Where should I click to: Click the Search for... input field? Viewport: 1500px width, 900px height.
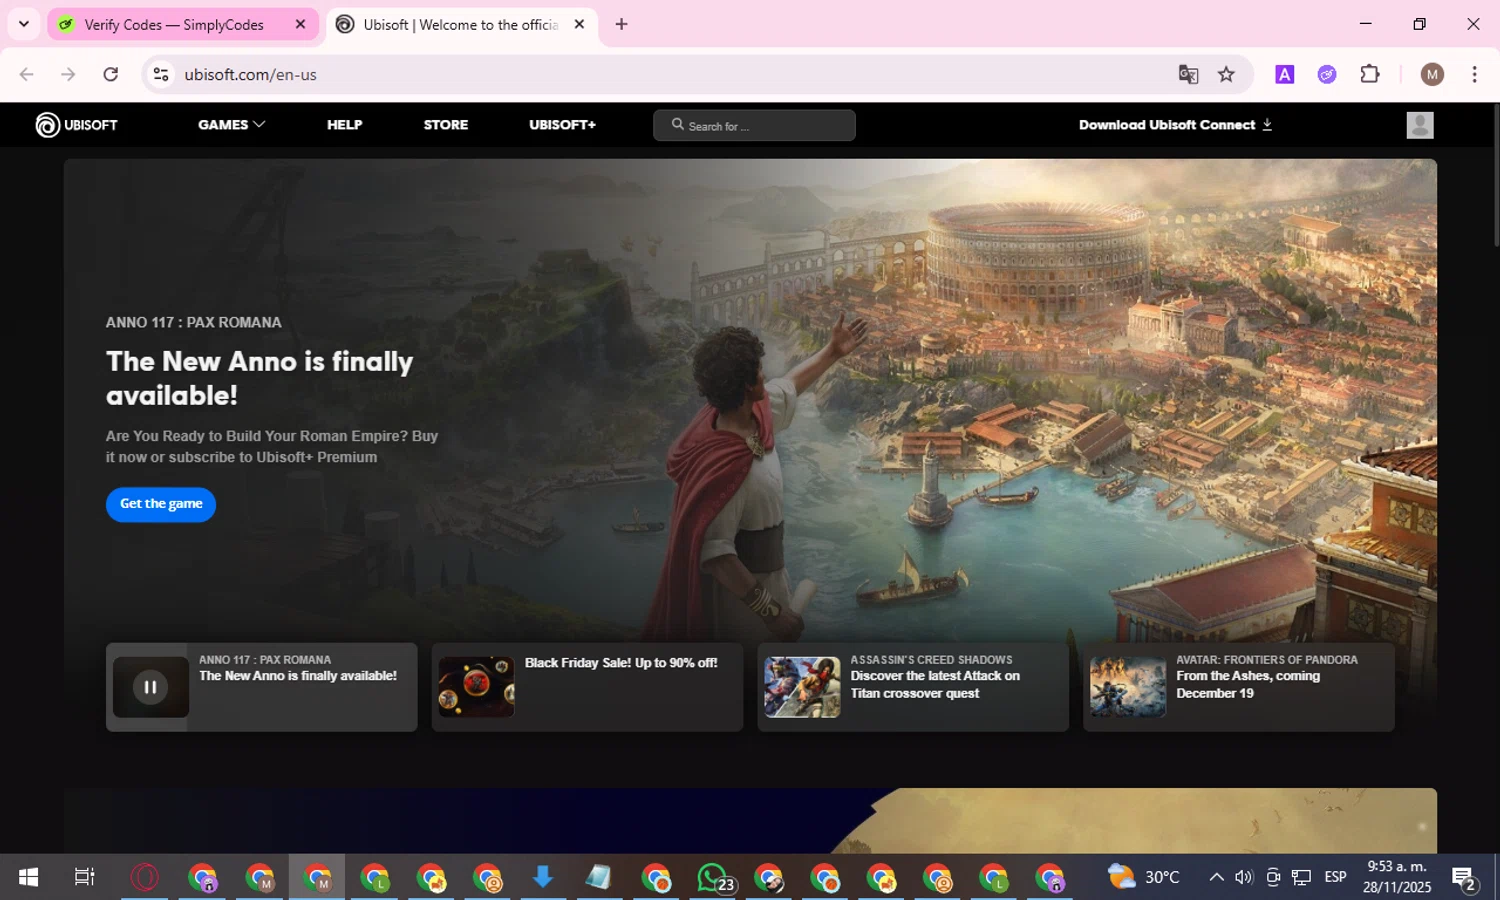[x=754, y=125]
